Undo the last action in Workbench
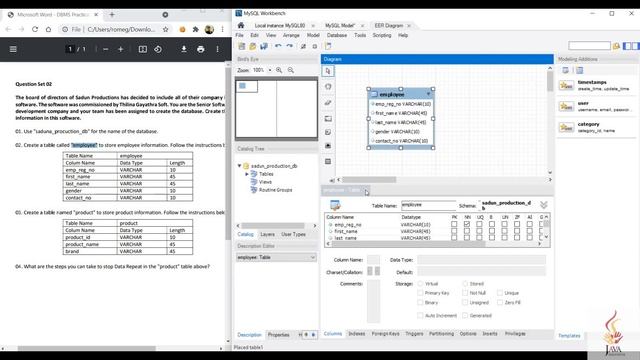Viewport: 640px width, 360px height. click(278, 46)
